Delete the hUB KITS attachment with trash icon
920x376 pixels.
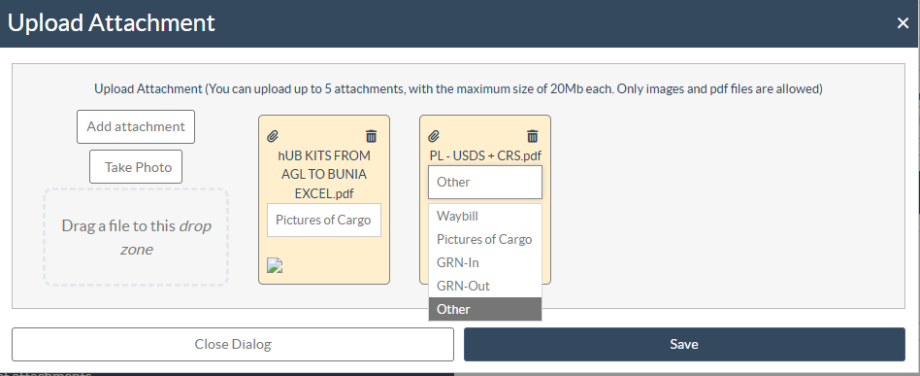pos(371,136)
